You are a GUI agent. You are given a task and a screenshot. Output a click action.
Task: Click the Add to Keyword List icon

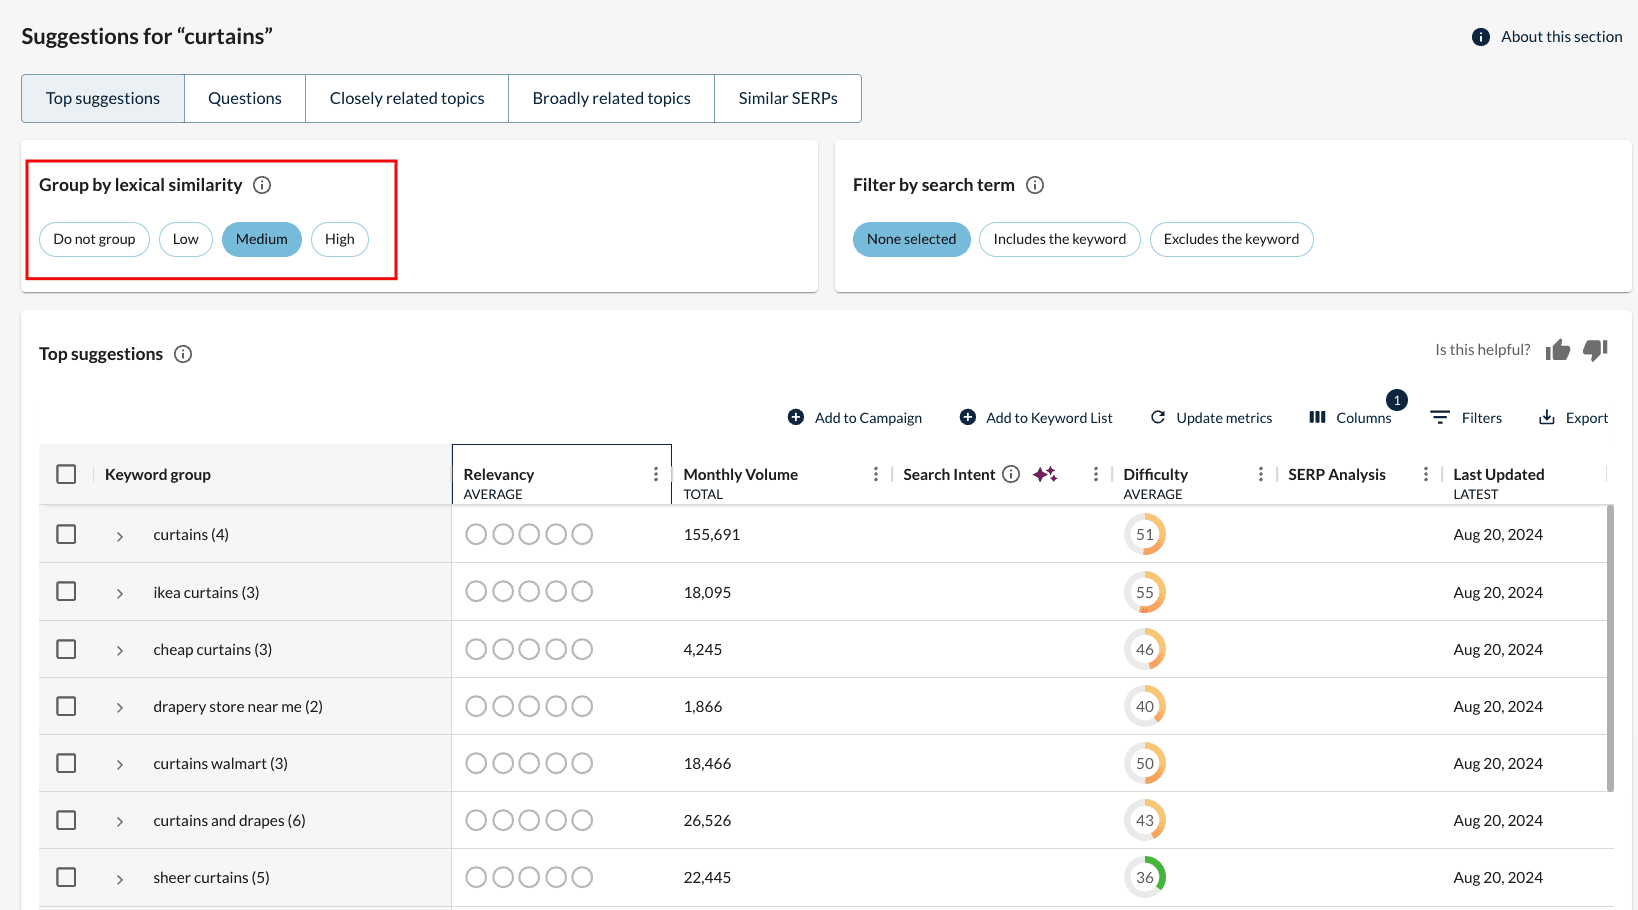pyautogui.click(x=968, y=417)
